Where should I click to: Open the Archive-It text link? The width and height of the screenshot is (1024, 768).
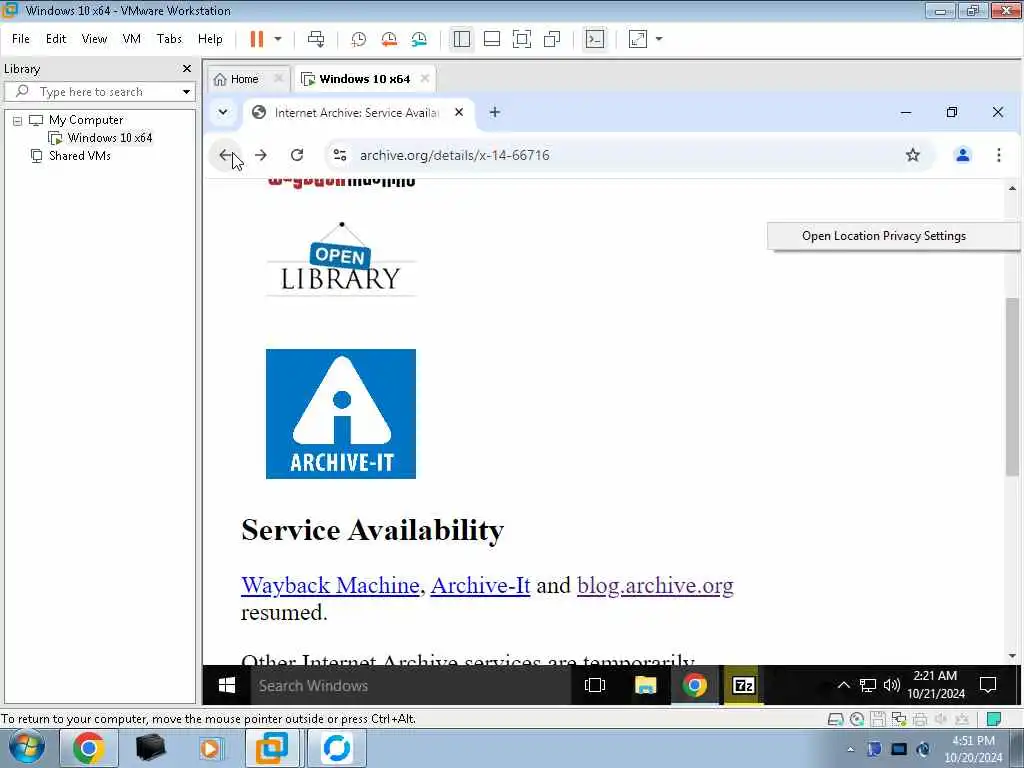point(480,585)
